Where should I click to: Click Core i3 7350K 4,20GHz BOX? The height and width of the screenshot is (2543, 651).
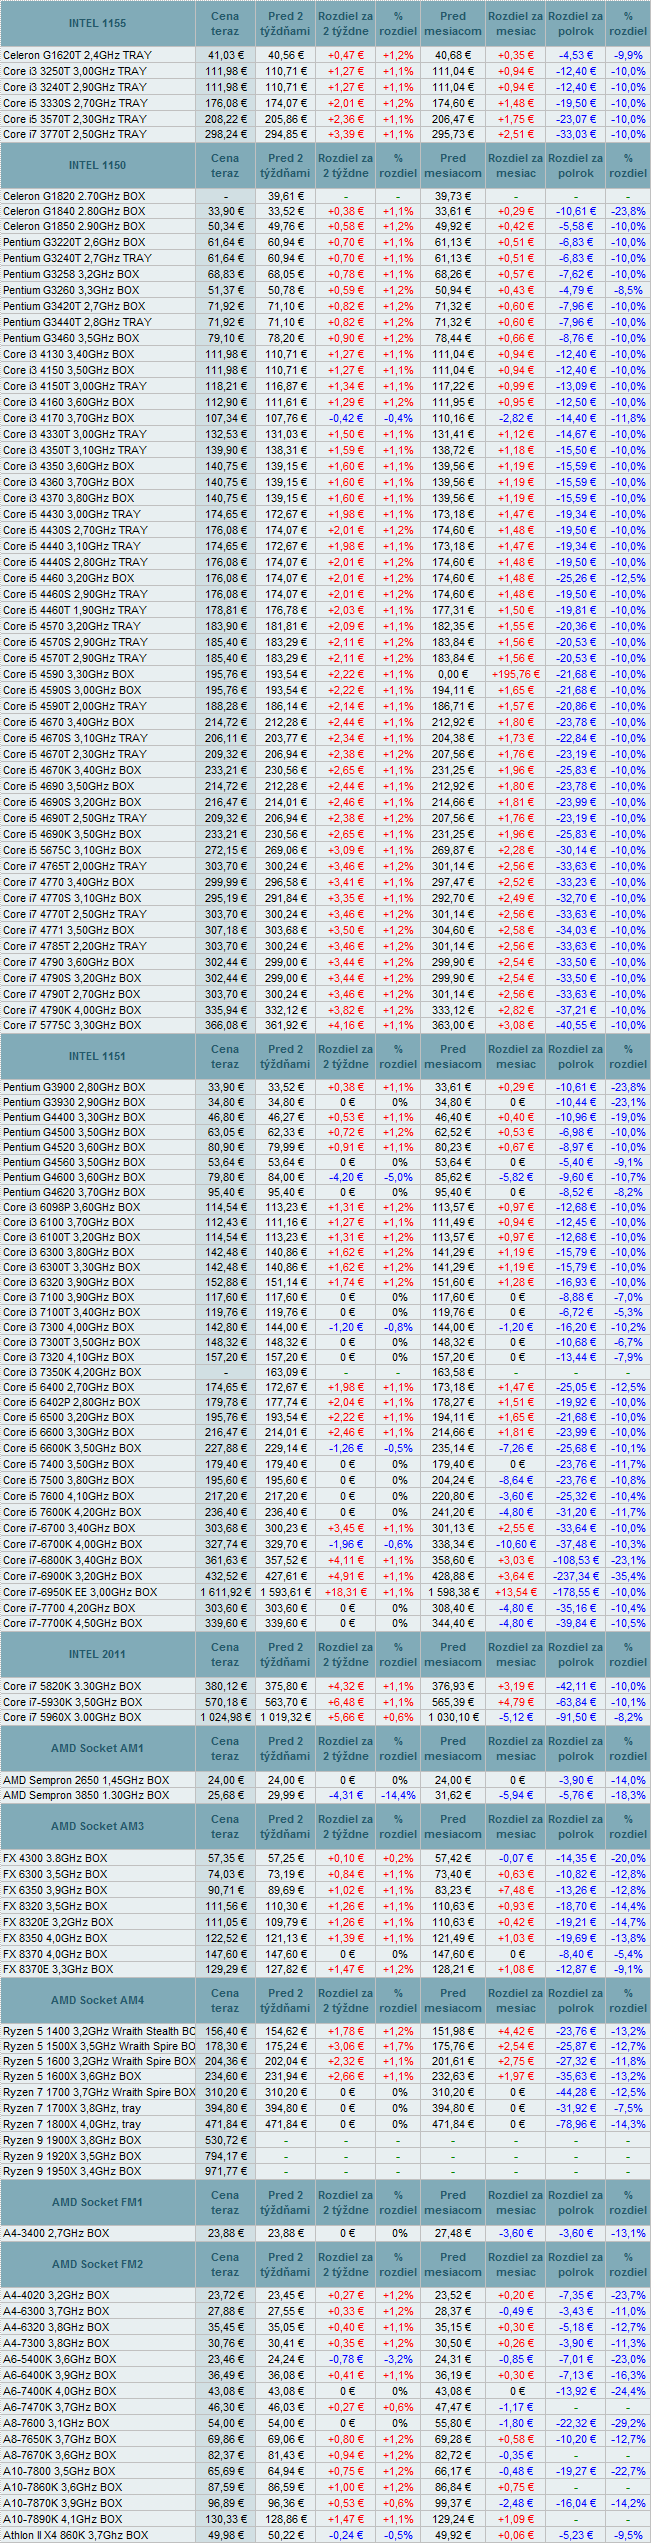click(x=71, y=1372)
